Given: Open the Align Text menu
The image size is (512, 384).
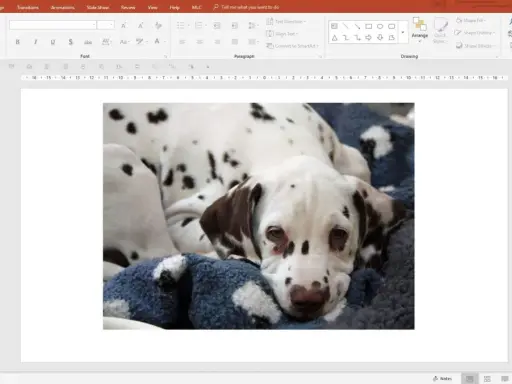Looking at the screenshot, I should coord(282,34).
